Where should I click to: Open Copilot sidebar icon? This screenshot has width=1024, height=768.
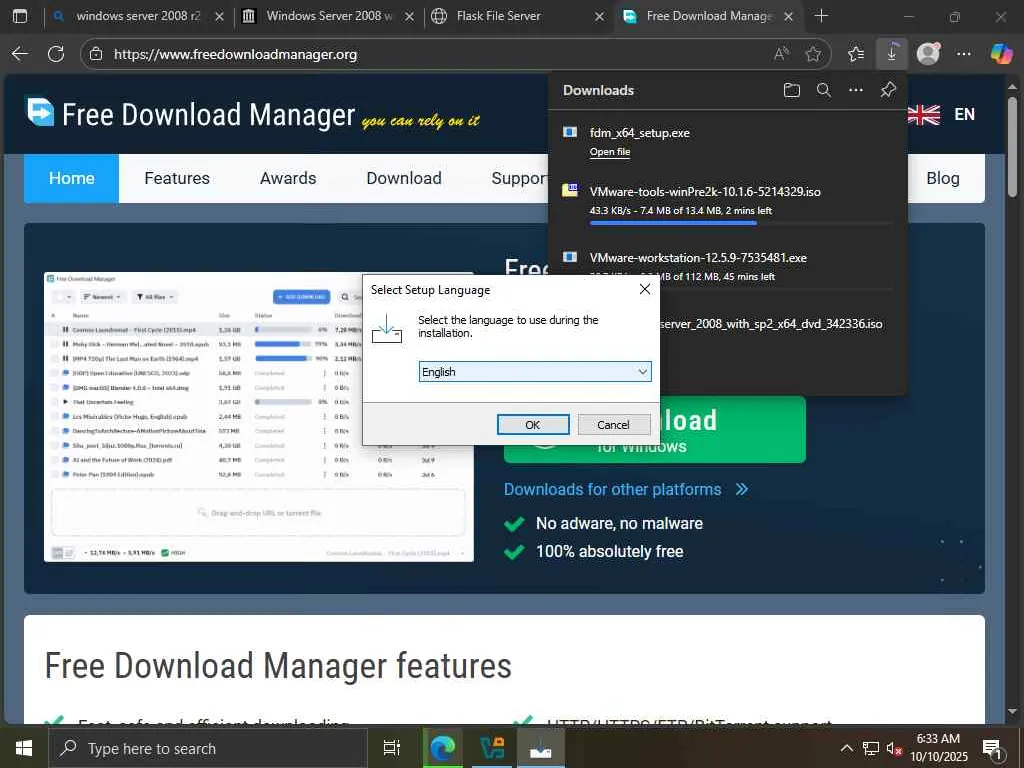1001,54
